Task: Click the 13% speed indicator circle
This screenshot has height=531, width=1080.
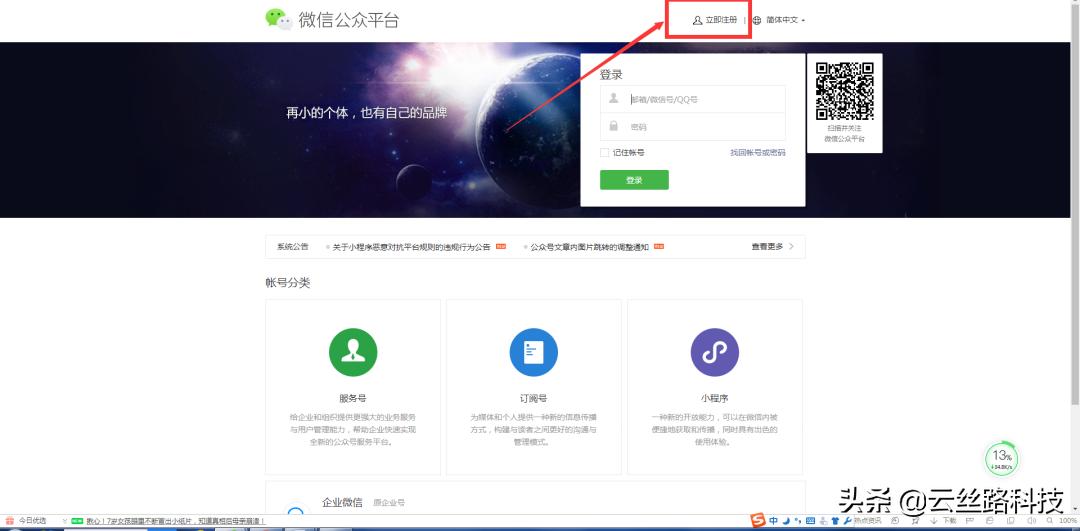Action: point(1001,457)
